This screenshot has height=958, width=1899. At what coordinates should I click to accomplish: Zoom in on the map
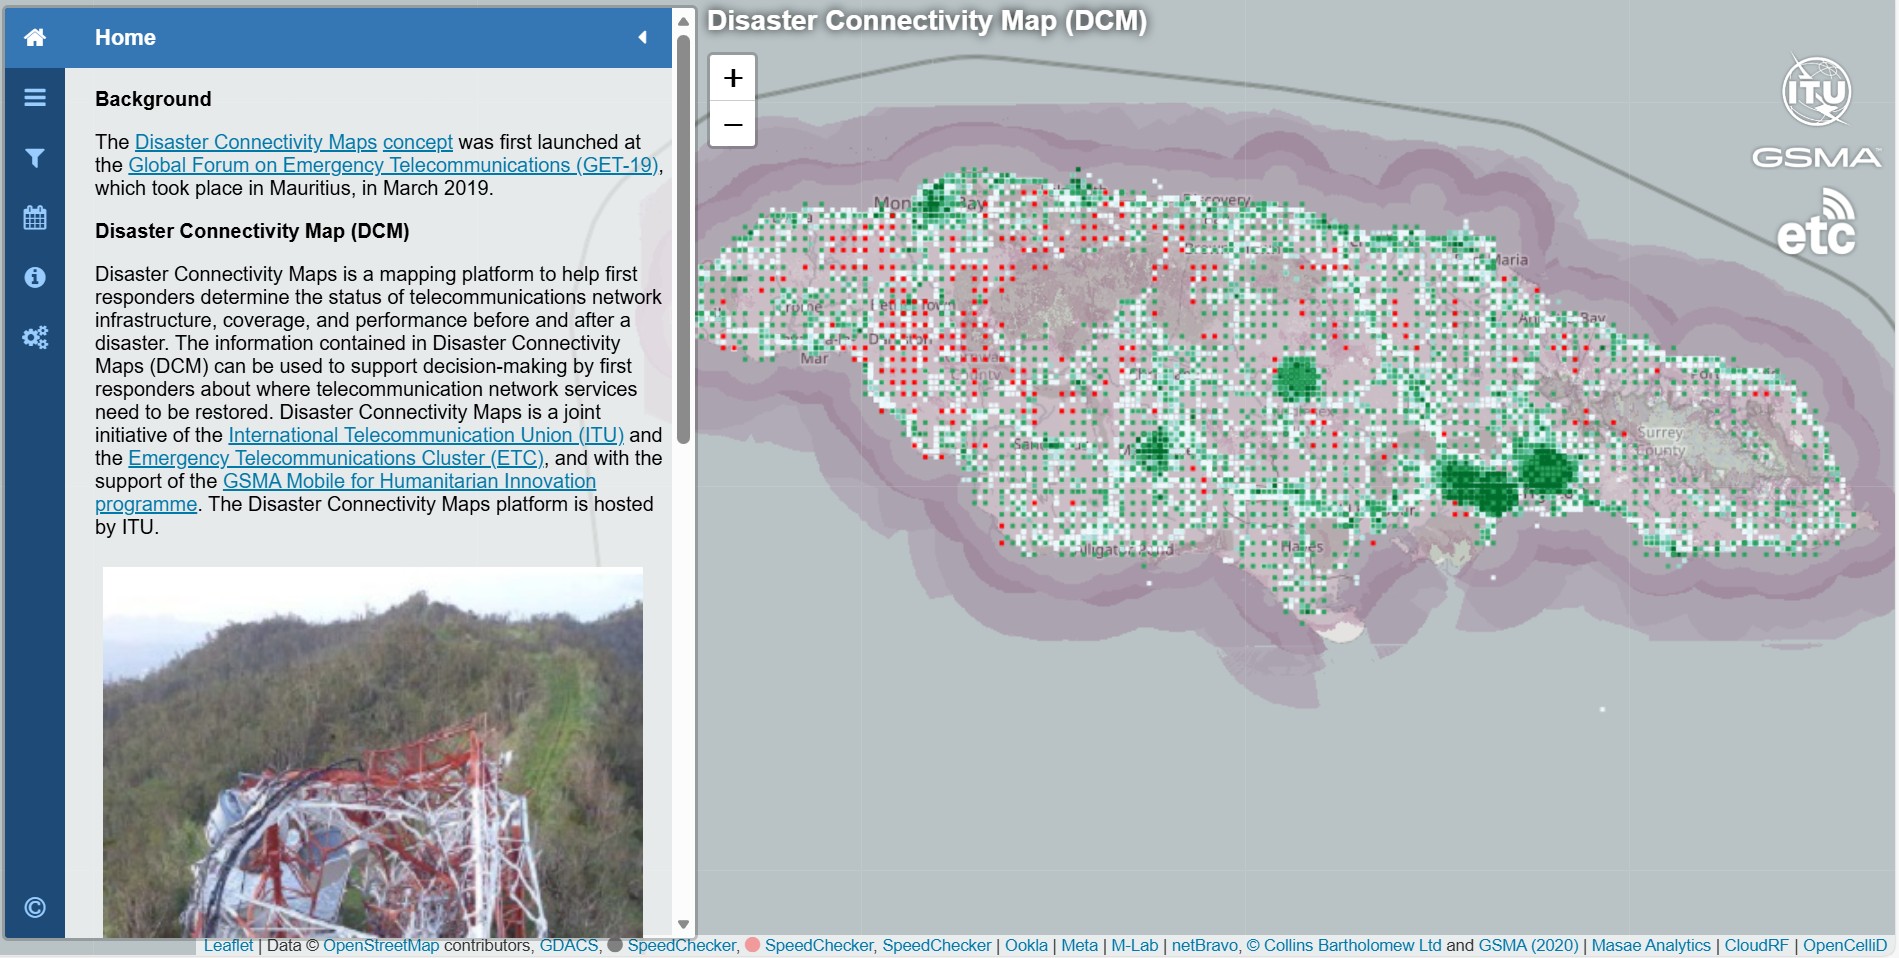pyautogui.click(x=733, y=78)
